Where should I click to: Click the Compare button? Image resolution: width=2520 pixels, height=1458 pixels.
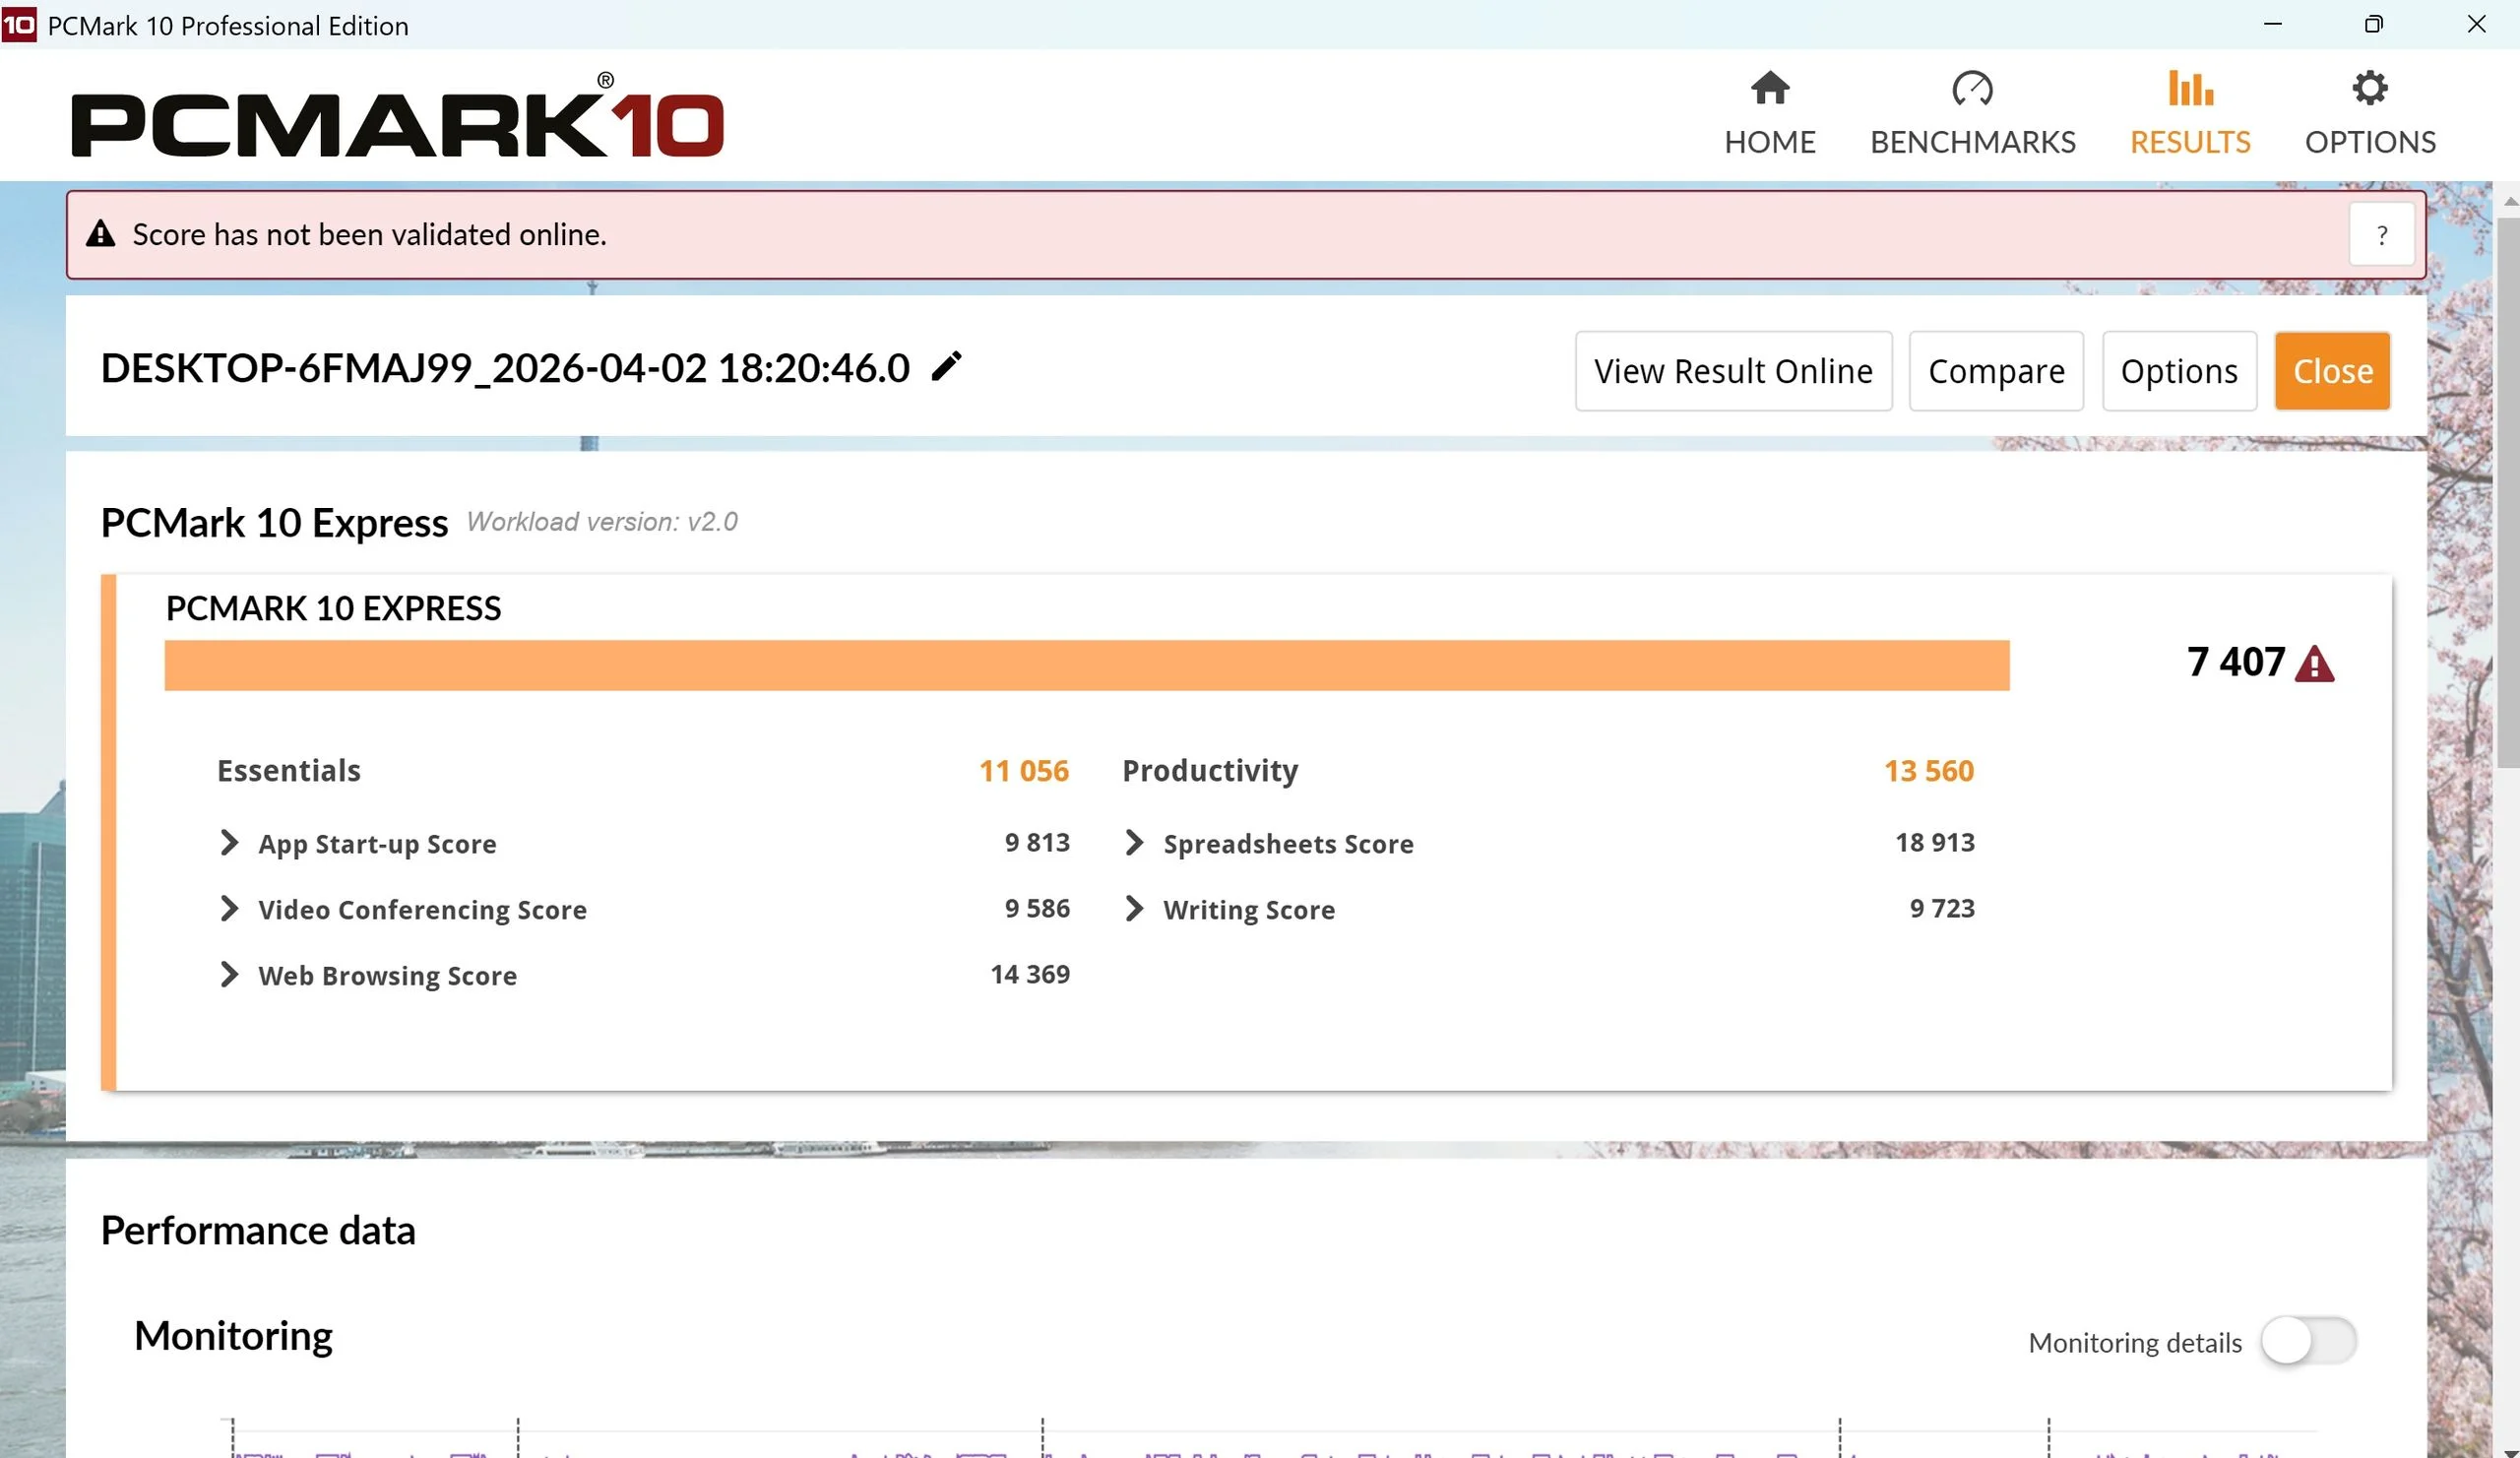tap(1995, 371)
